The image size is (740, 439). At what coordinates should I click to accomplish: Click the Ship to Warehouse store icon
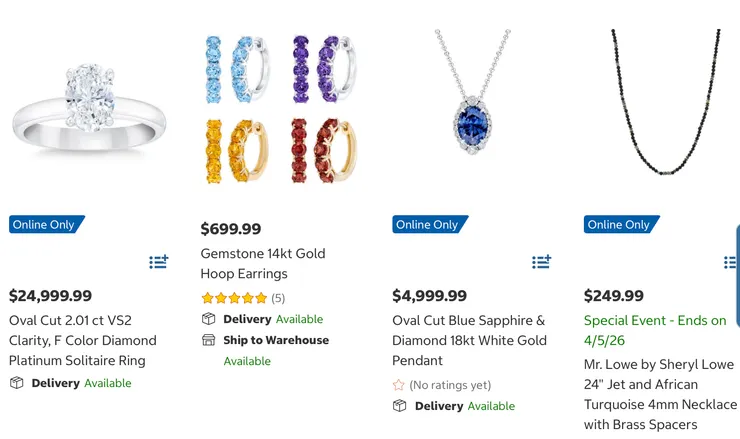point(208,340)
